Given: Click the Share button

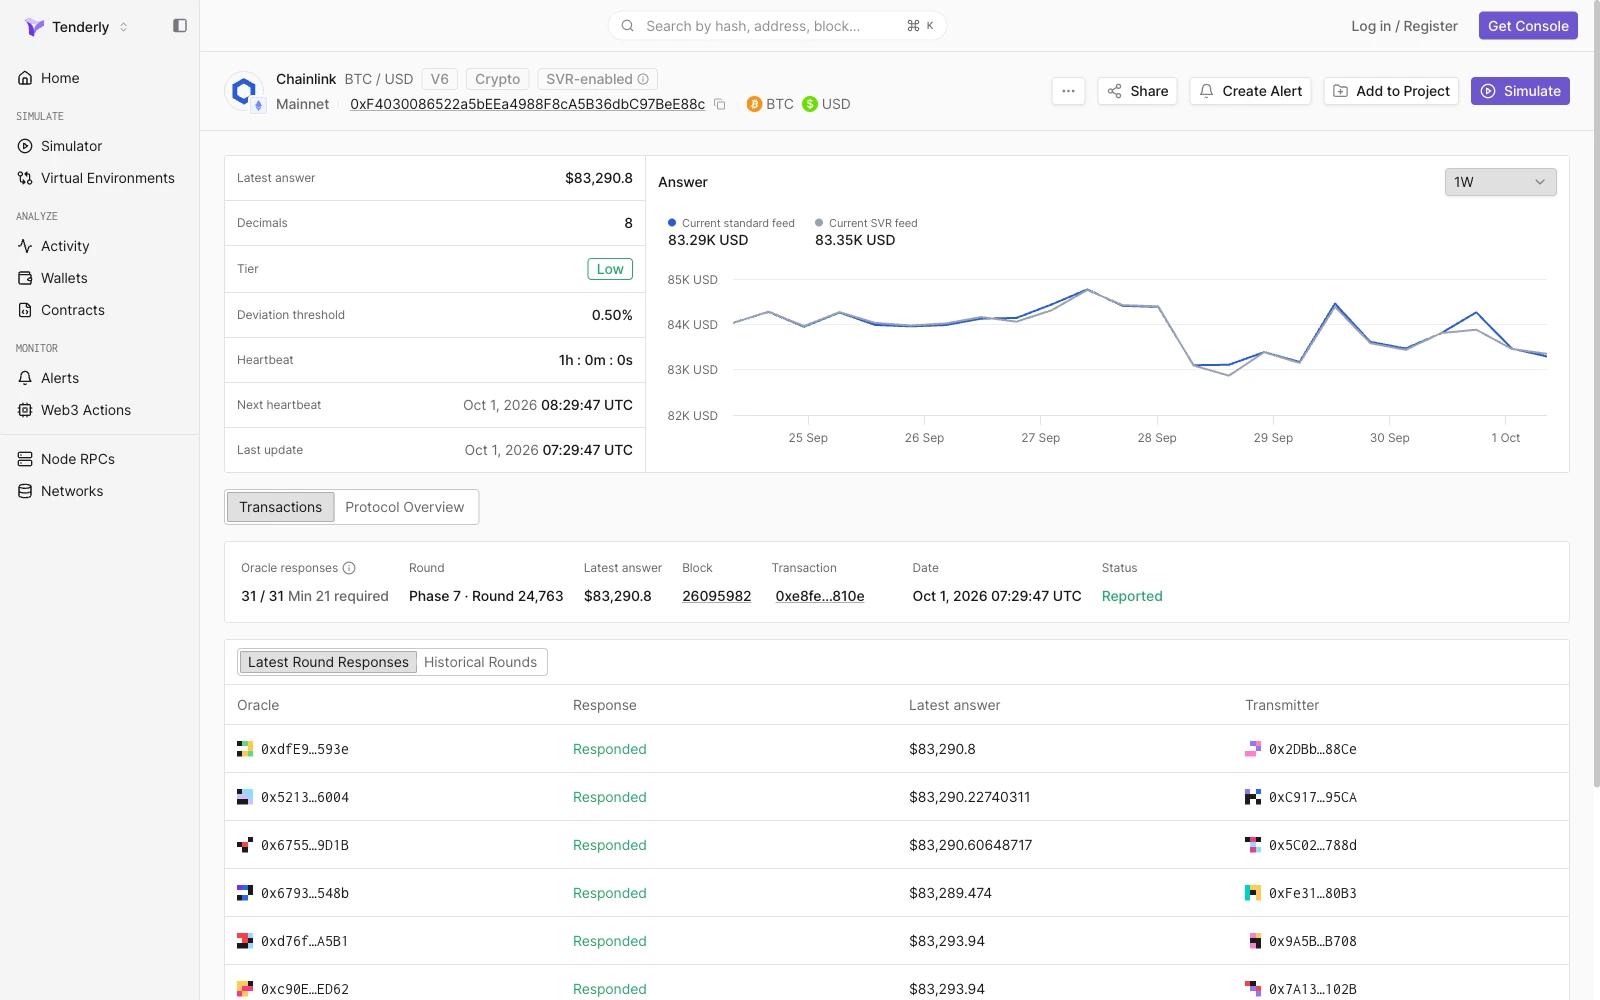Looking at the screenshot, I should [1137, 91].
